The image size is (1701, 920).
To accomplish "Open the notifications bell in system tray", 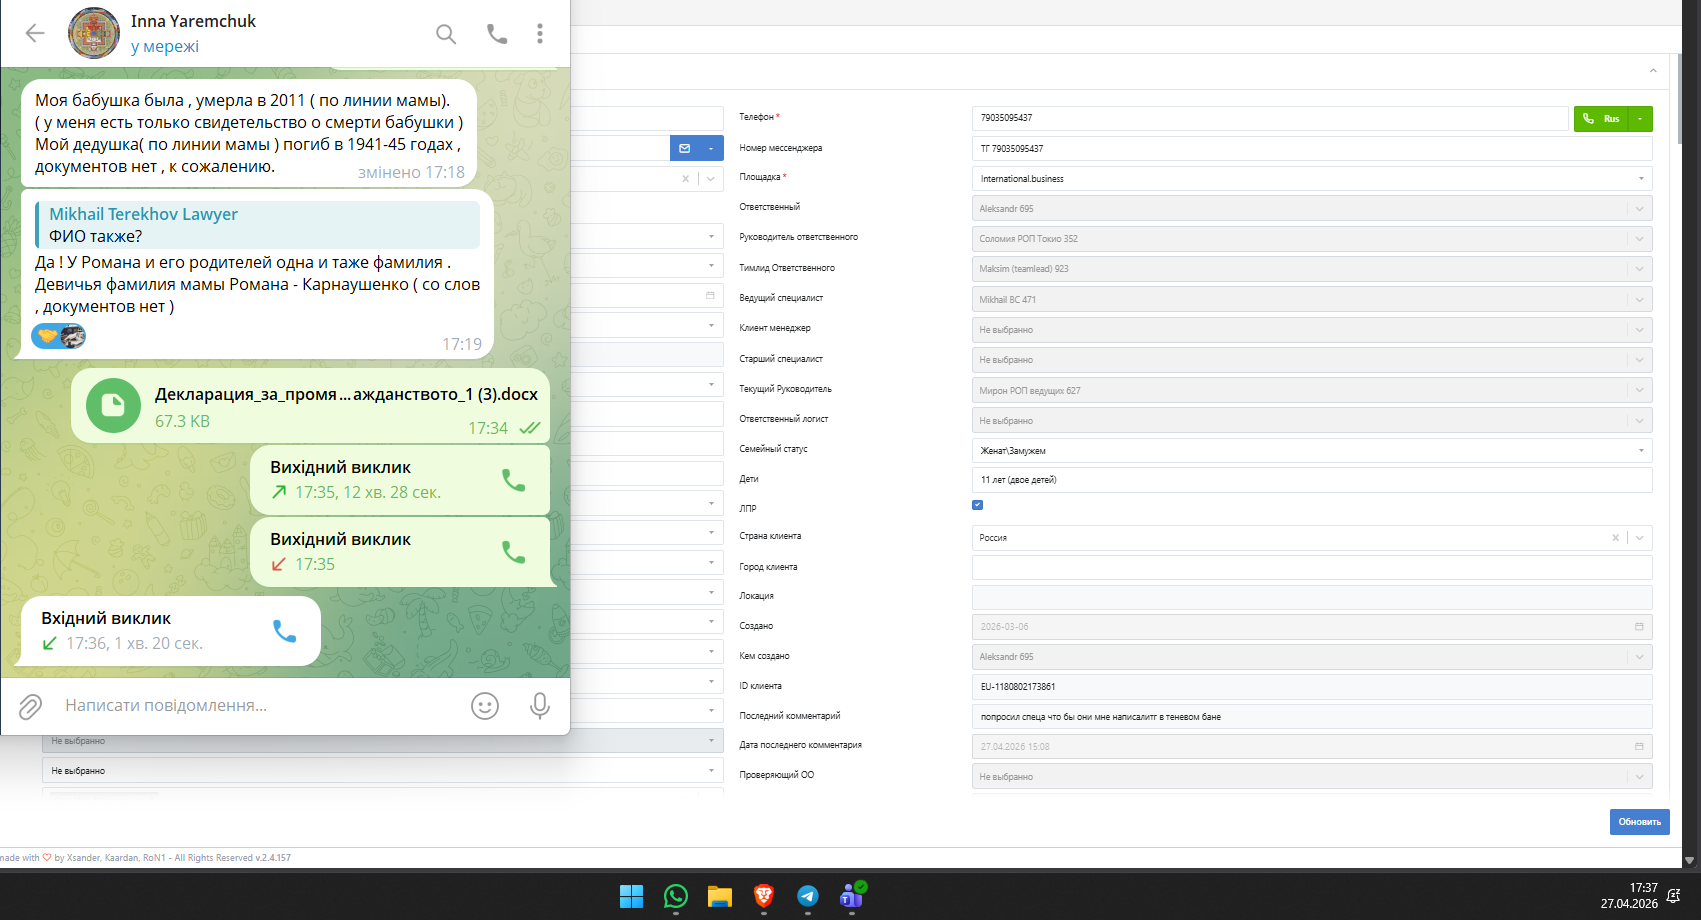I will click(1674, 896).
